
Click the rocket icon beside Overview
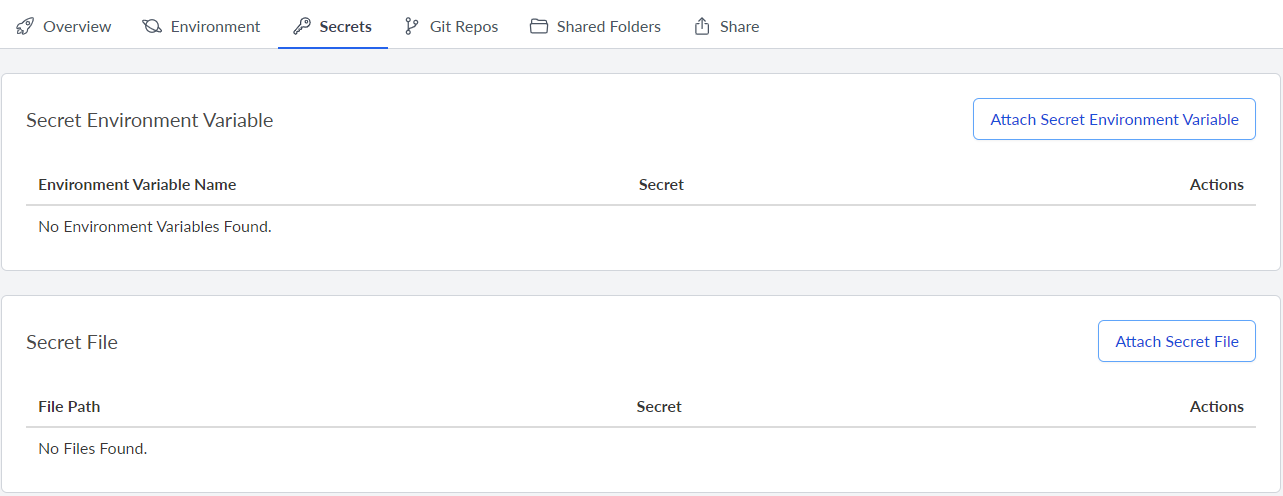26,27
